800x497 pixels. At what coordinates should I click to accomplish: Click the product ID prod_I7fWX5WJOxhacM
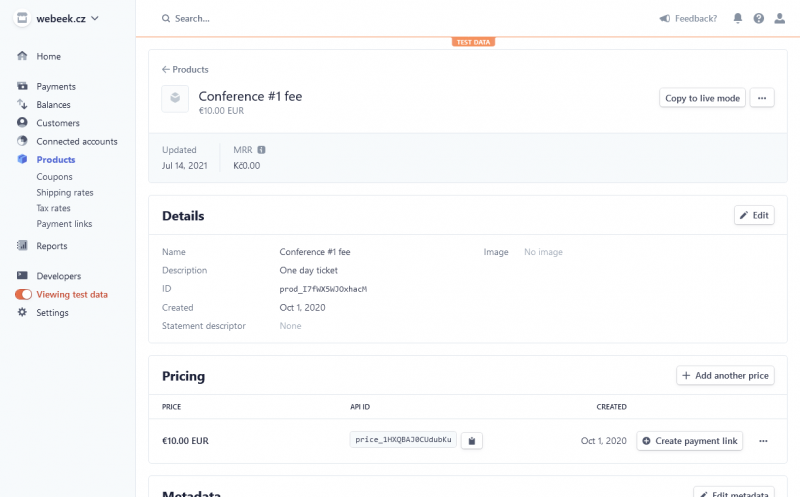pos(323,289)
